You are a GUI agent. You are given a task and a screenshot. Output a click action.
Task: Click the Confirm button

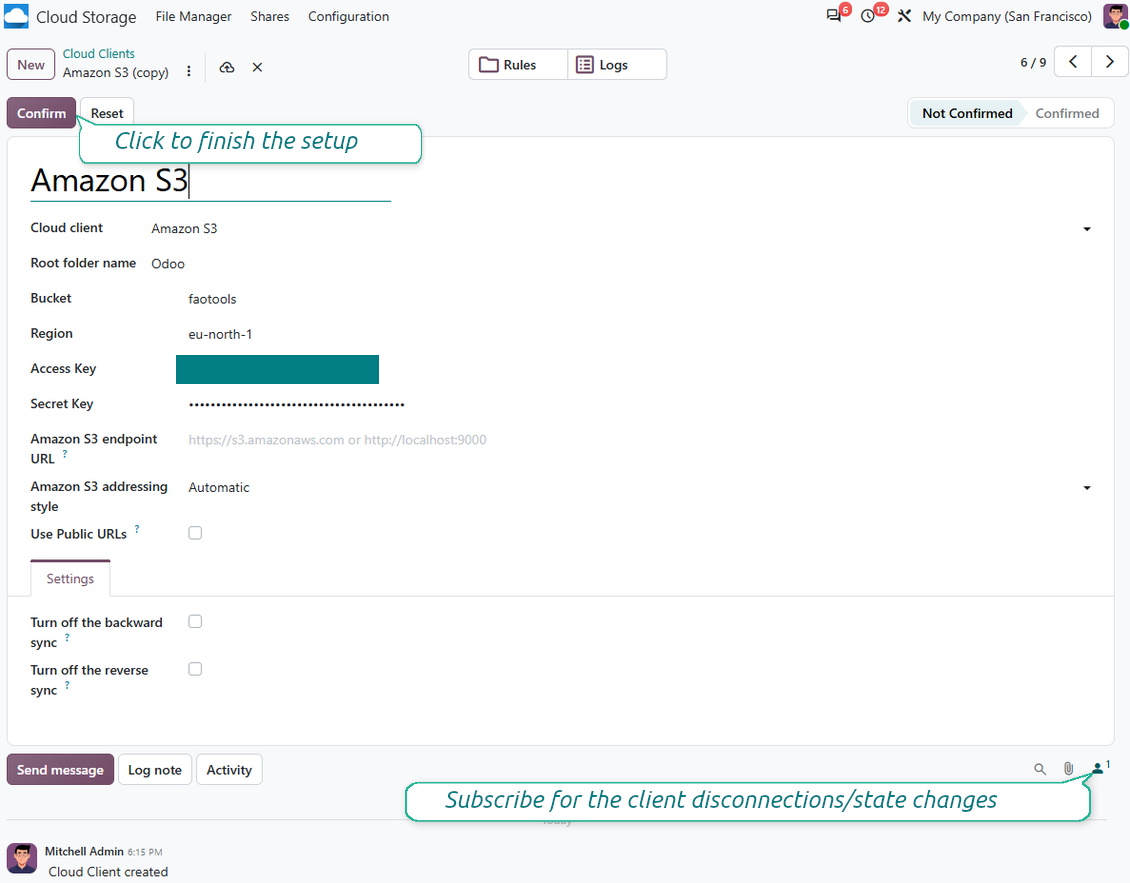(41, 113)
